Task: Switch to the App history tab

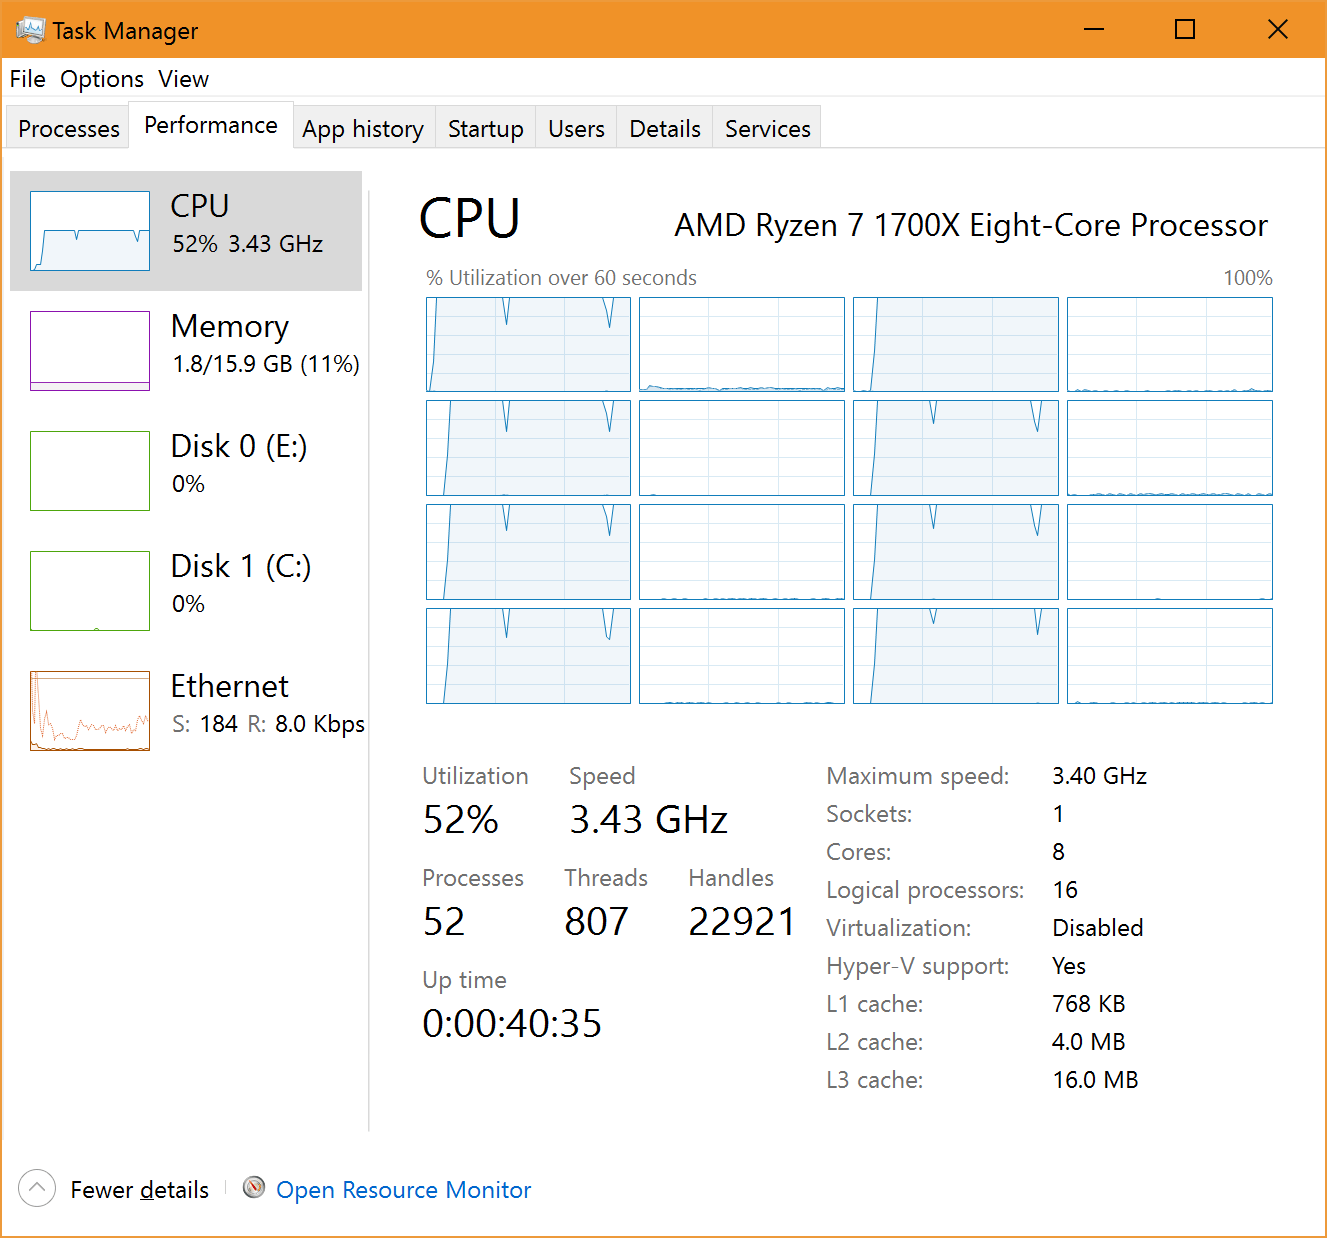Action: tap(363, 128)
